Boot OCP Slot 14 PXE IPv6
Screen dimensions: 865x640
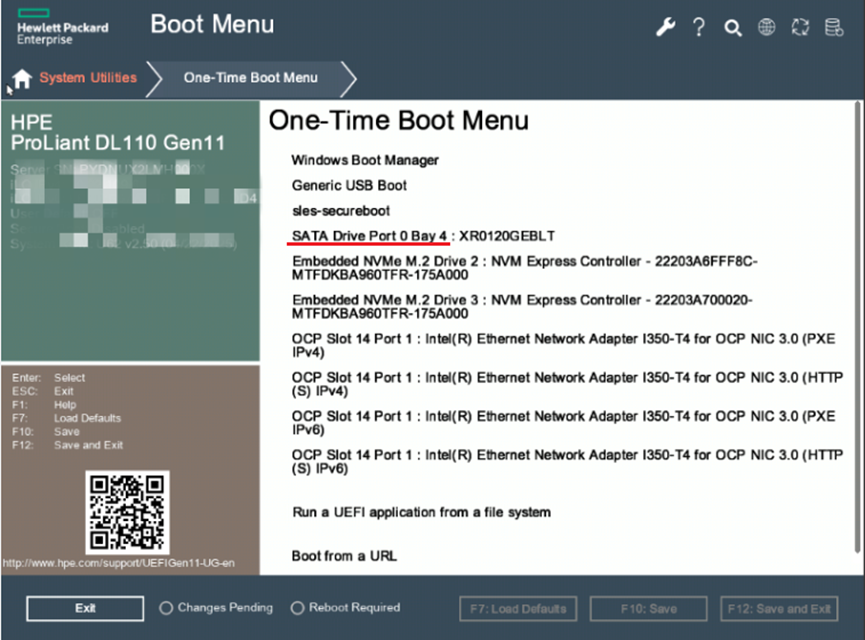point(563,423)
